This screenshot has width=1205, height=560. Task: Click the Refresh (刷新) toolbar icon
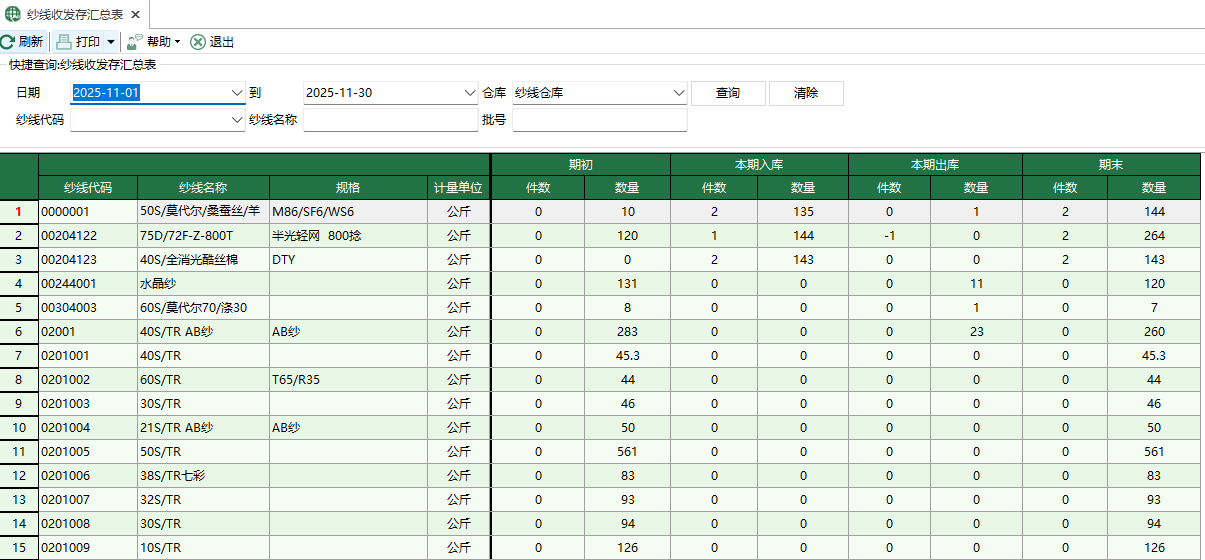7,42
